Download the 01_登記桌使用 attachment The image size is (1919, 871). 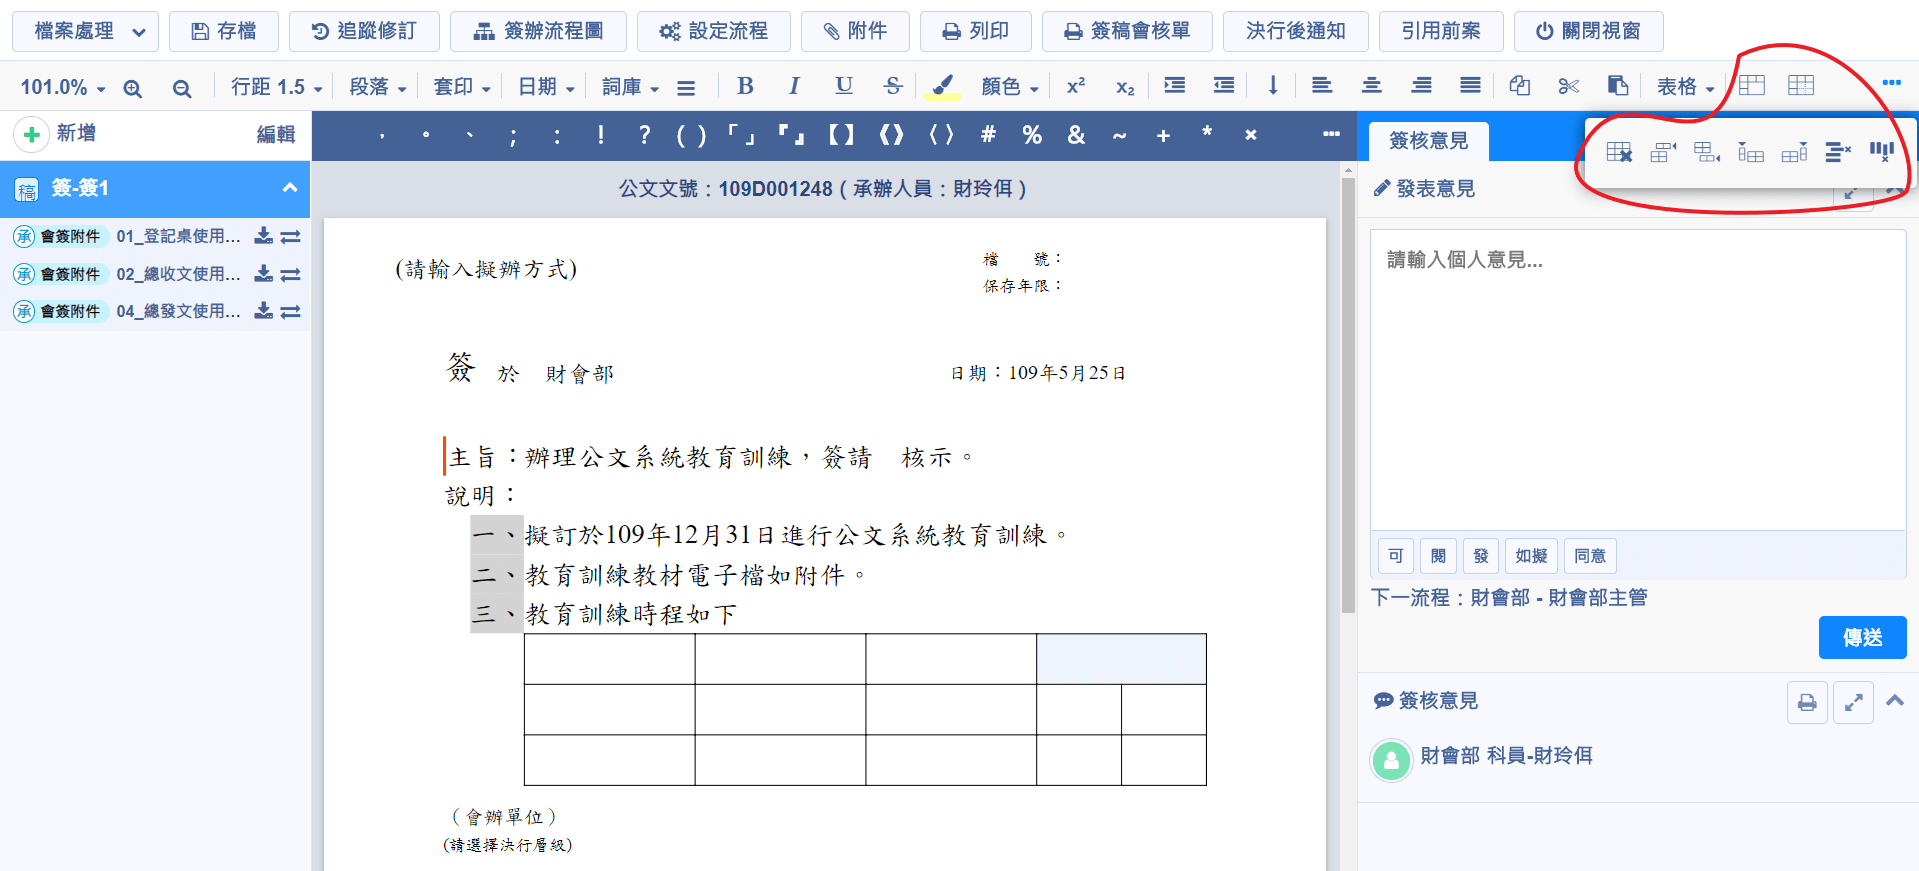point(263,236)
